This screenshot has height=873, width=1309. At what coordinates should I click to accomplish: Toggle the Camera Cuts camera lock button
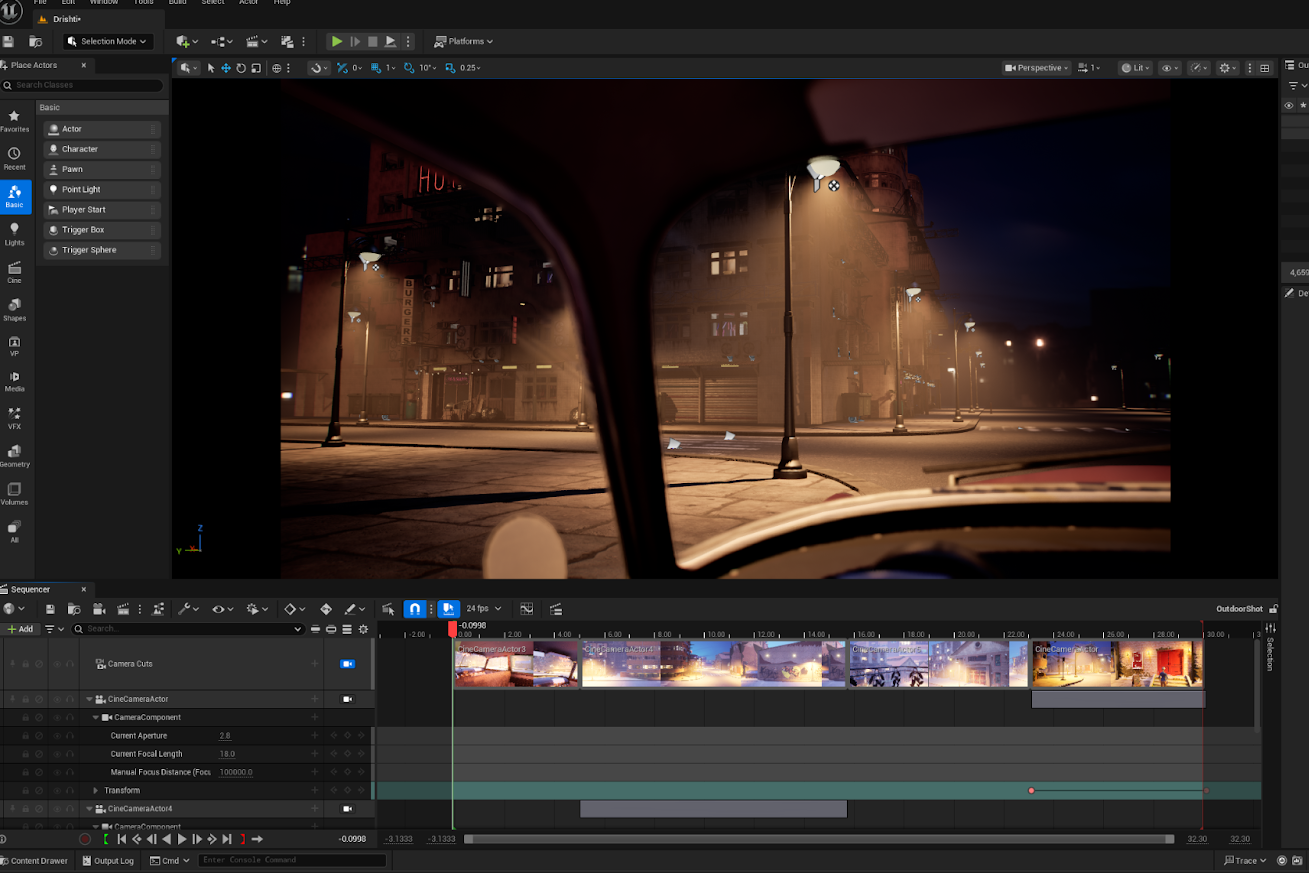tap(348, 664)
